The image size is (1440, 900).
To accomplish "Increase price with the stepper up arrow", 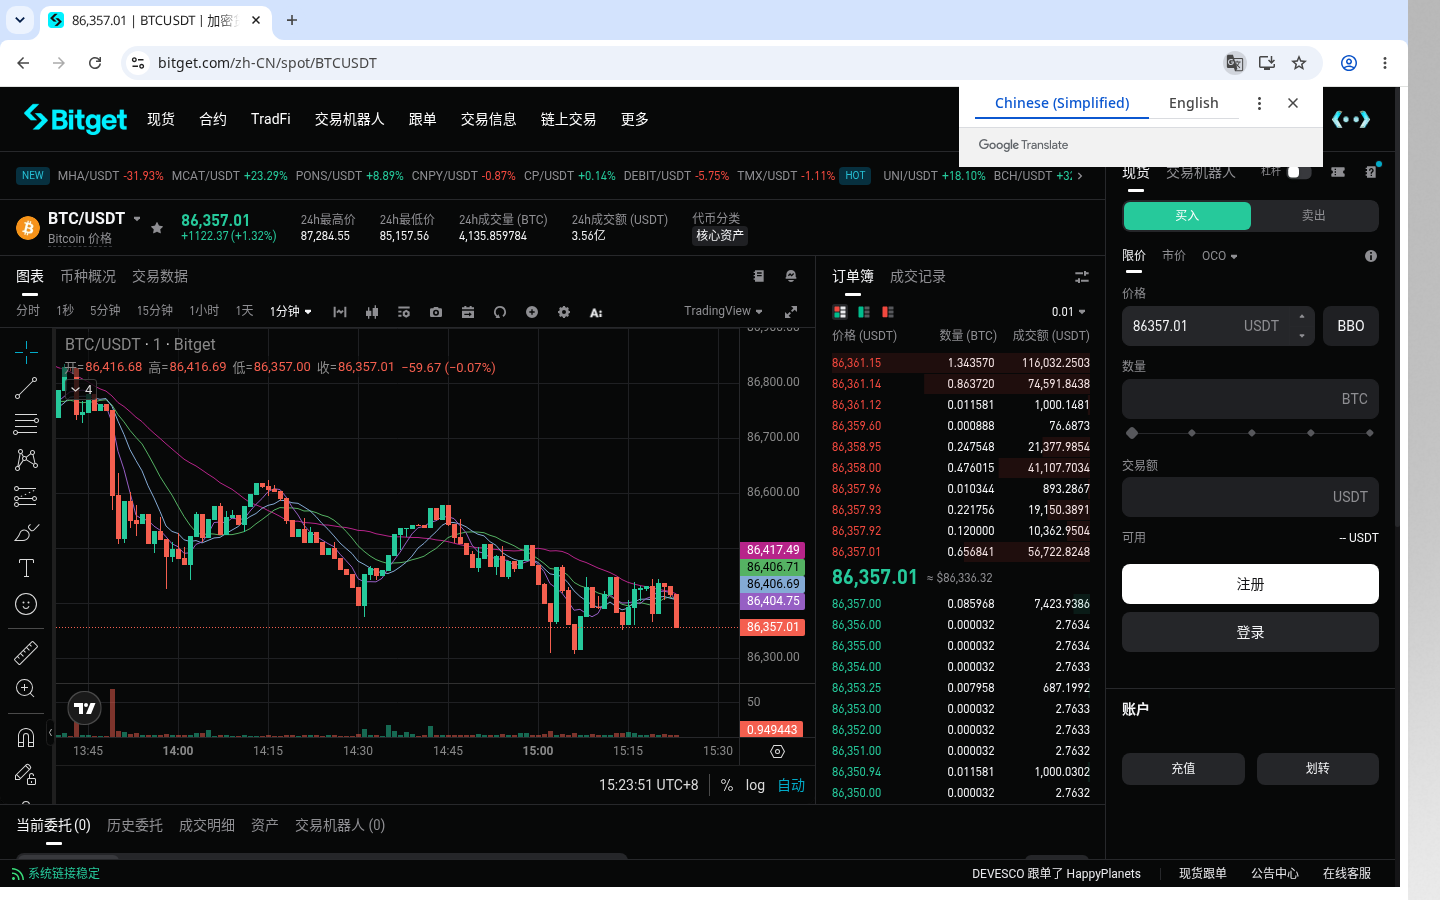I will pyautogui.click(x=1302, y=317).
